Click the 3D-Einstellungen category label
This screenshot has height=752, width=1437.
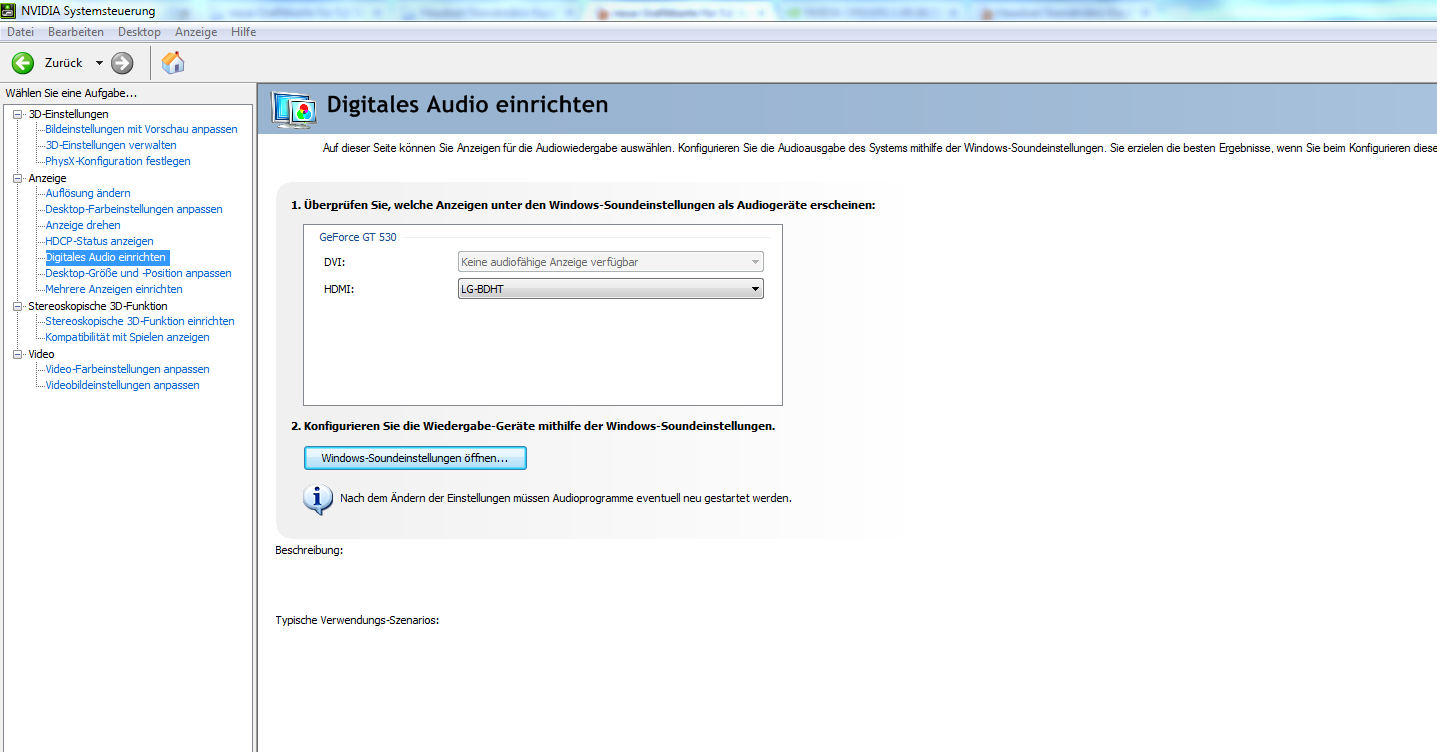pos(68,114)
